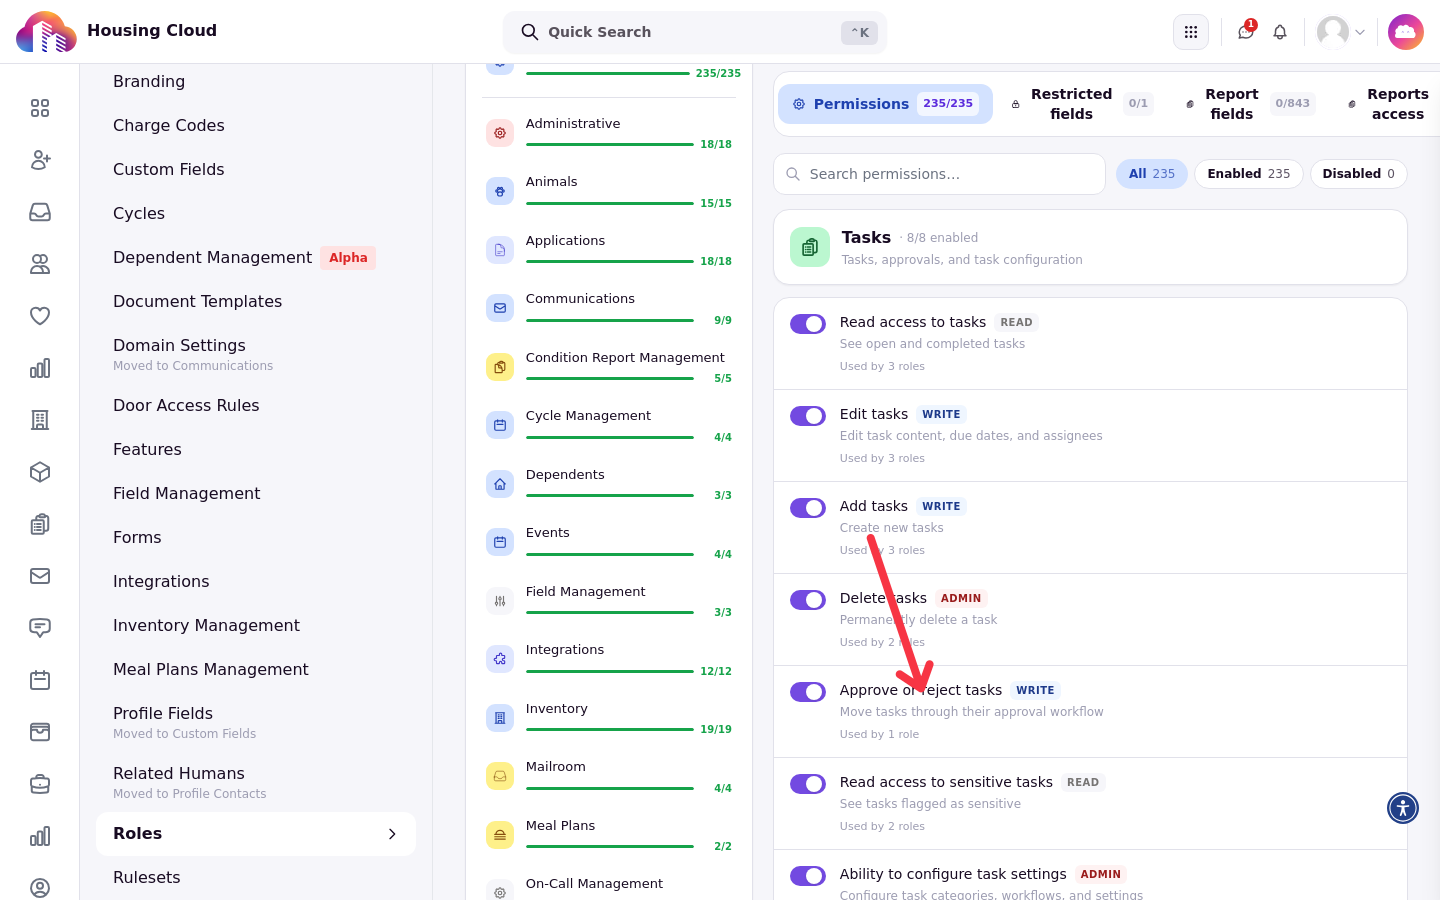Select the Condition Report Management category
Image resolution: width=1440 pixels, height=900 pixels.
point(609,367)
